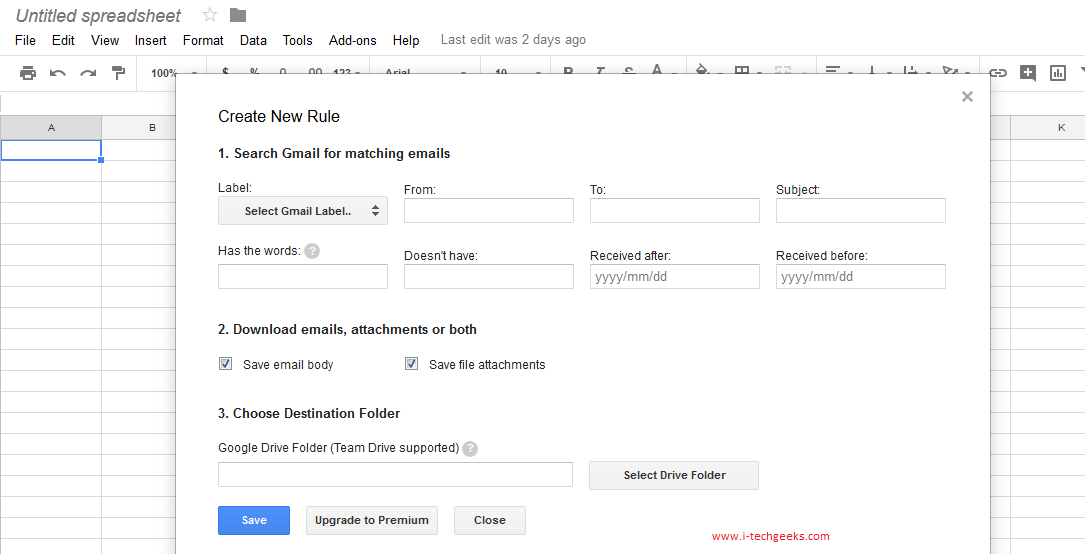The height and width of the screenshot is (554, 1085).
Task: Toggle Save file attachments checkbox
Action: pyautogui.click(x=411, y=364)
